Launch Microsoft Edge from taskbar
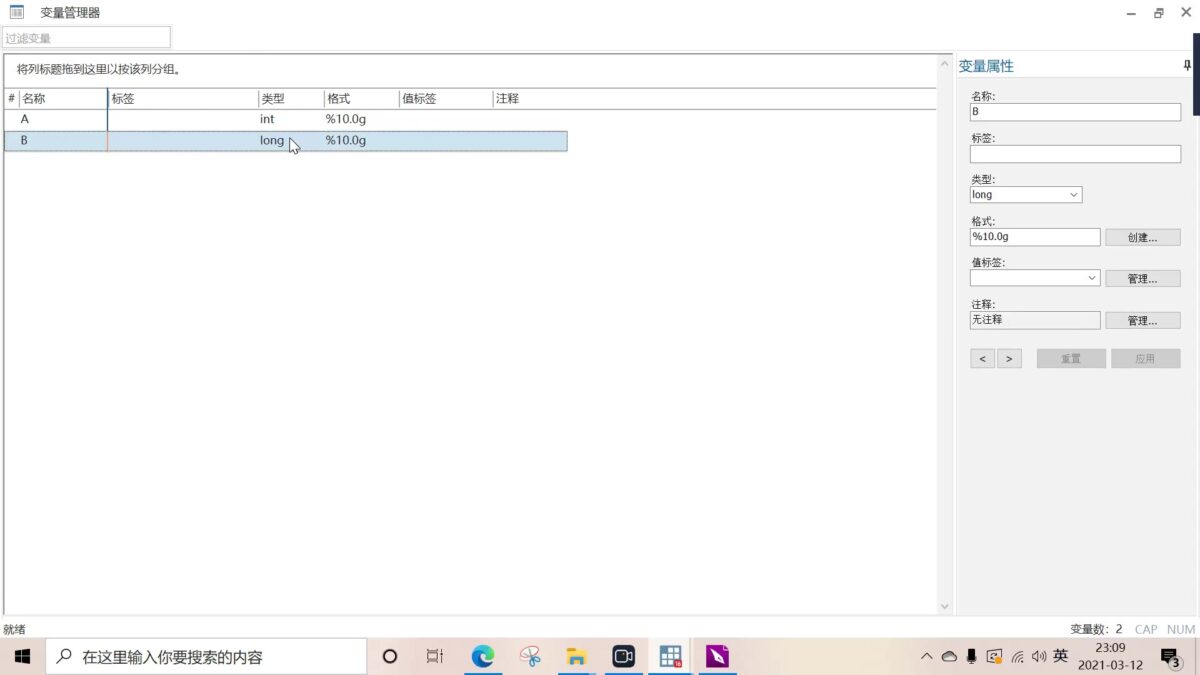The height and width of the screenshot is (675, 1200). 483,656
